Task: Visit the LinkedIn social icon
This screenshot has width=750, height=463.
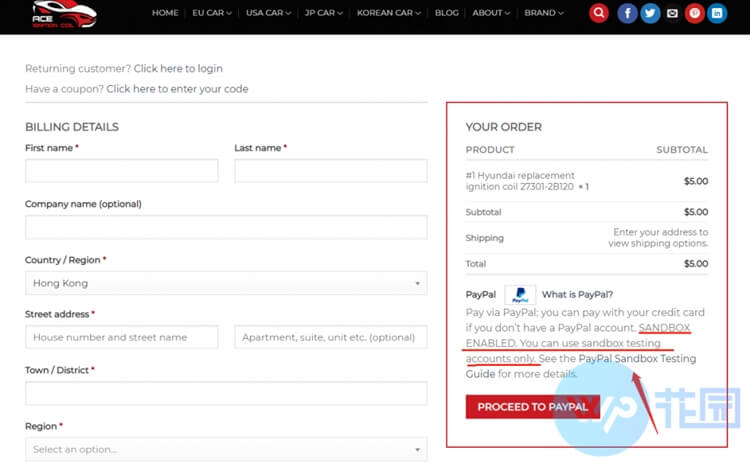Action: 717,13
